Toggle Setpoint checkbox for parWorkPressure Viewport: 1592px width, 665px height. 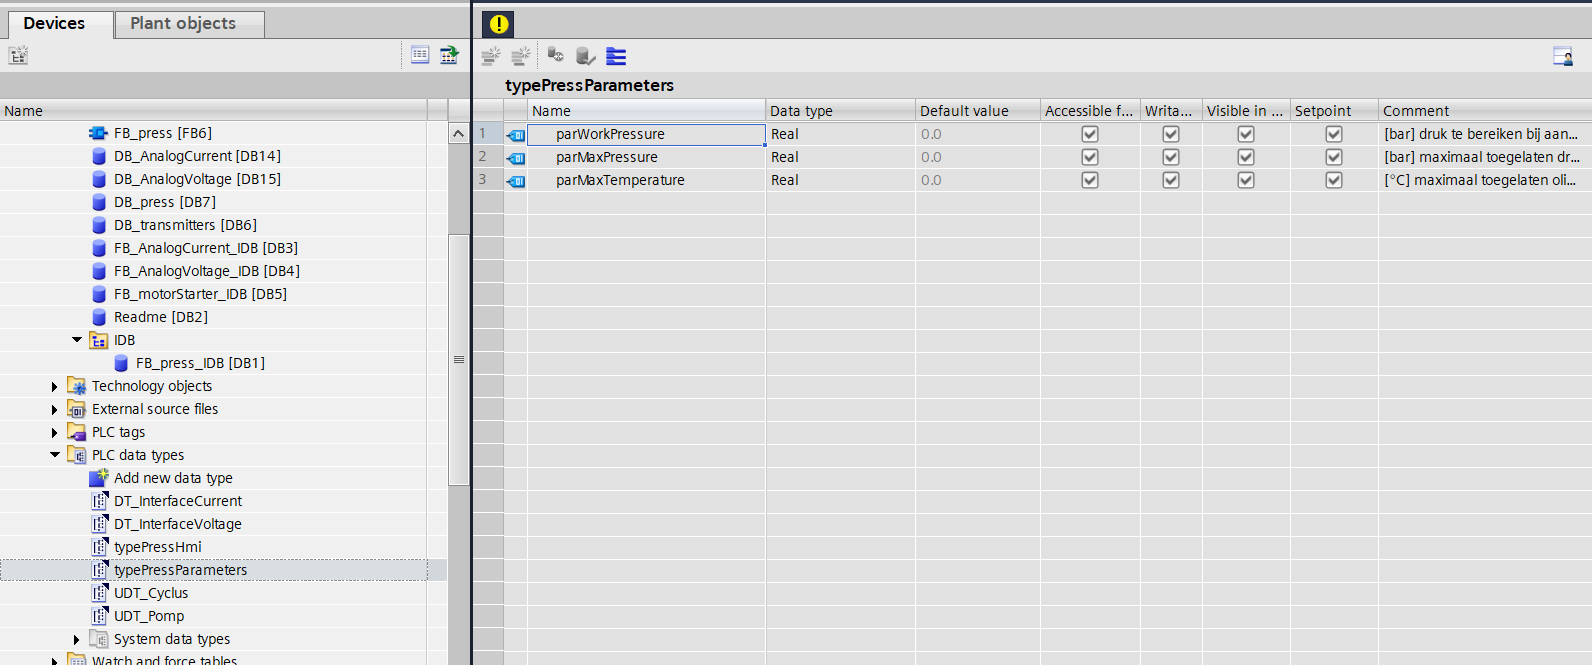pyautogui.click(x=1334, y=134)
